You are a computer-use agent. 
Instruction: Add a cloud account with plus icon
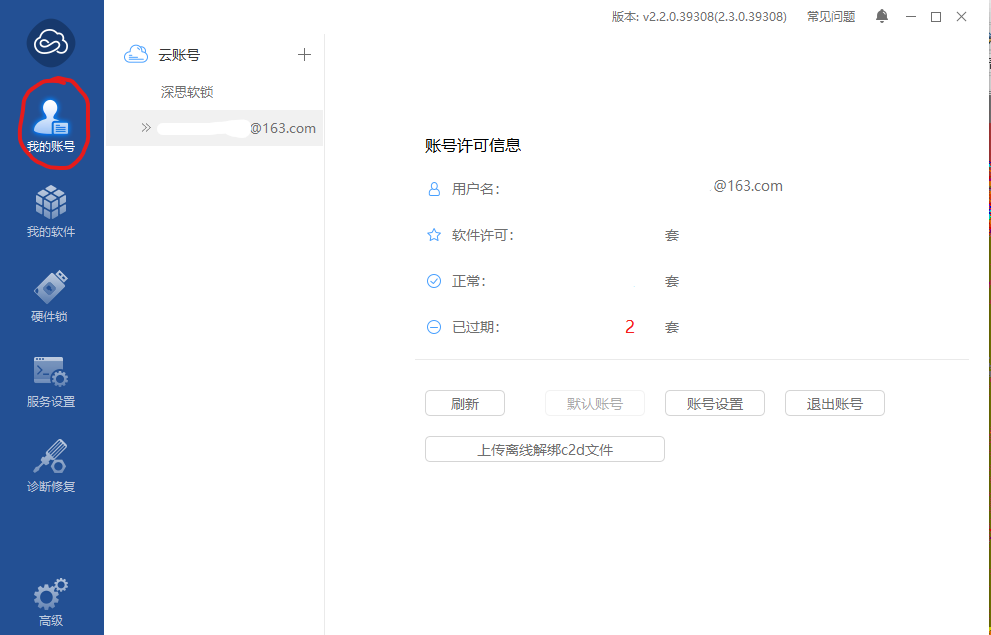305,55
